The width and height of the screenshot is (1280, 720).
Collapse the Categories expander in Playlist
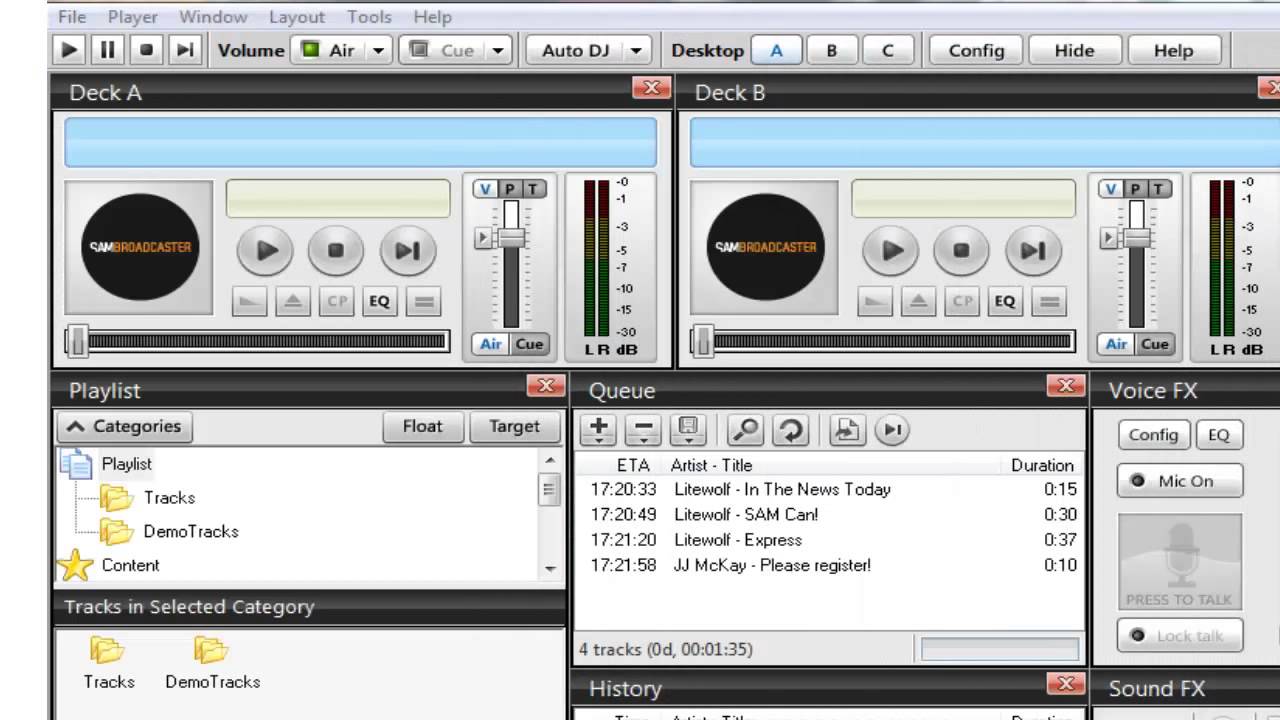pos(124,426)
